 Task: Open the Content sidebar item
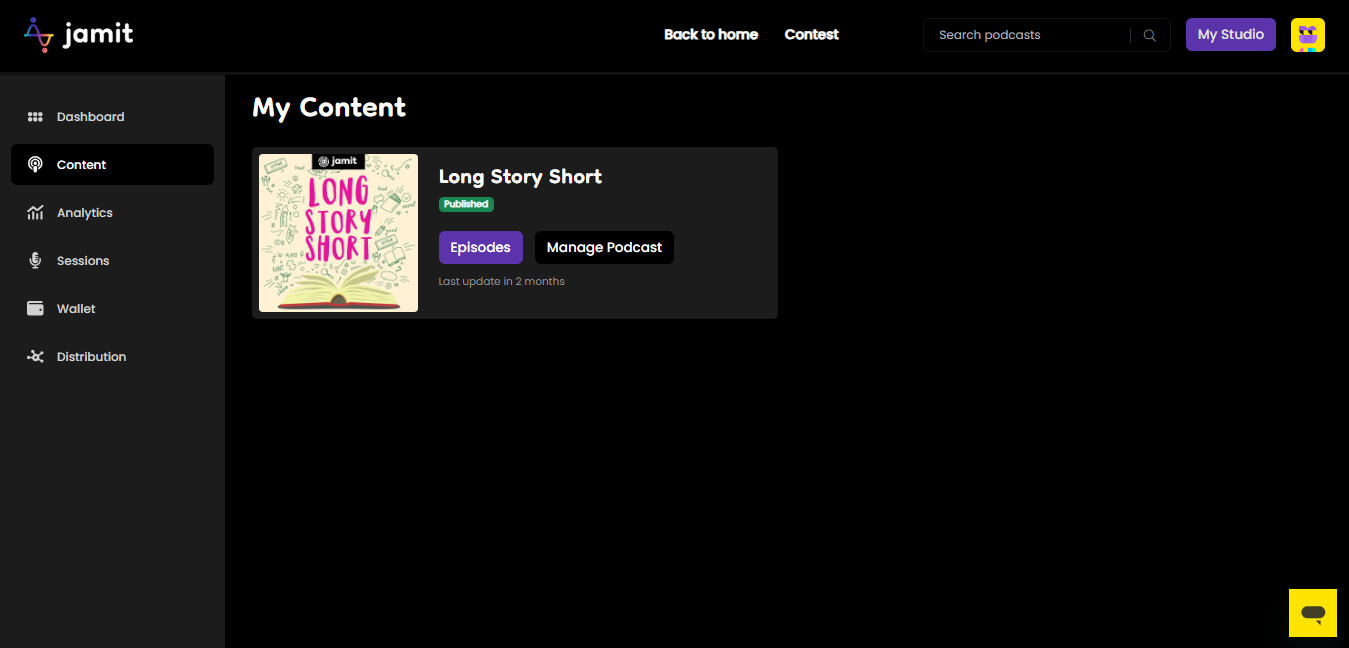(112, 165)
